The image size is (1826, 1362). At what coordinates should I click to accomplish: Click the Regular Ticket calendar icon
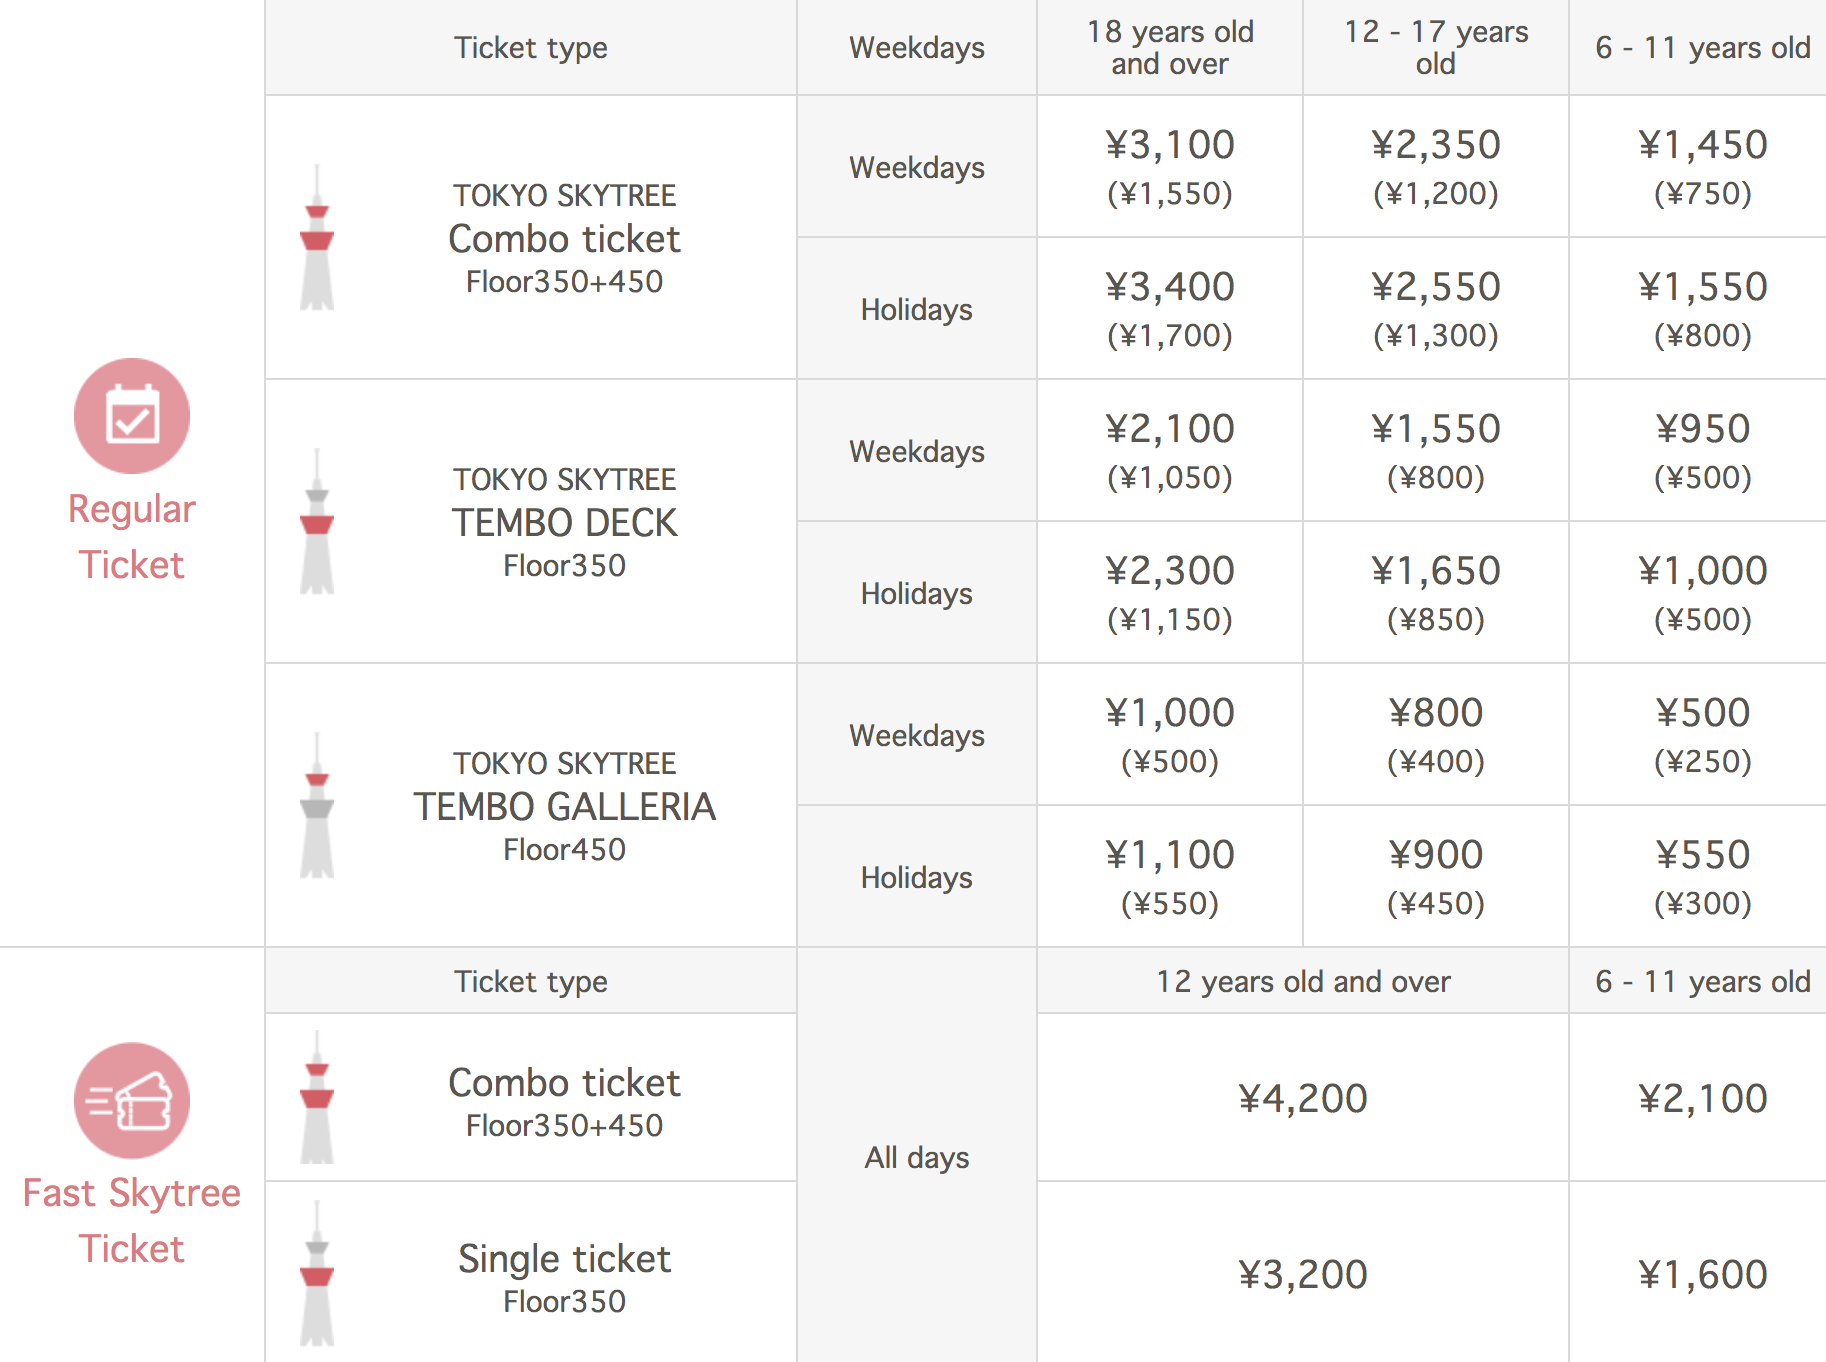pos(132,416)
